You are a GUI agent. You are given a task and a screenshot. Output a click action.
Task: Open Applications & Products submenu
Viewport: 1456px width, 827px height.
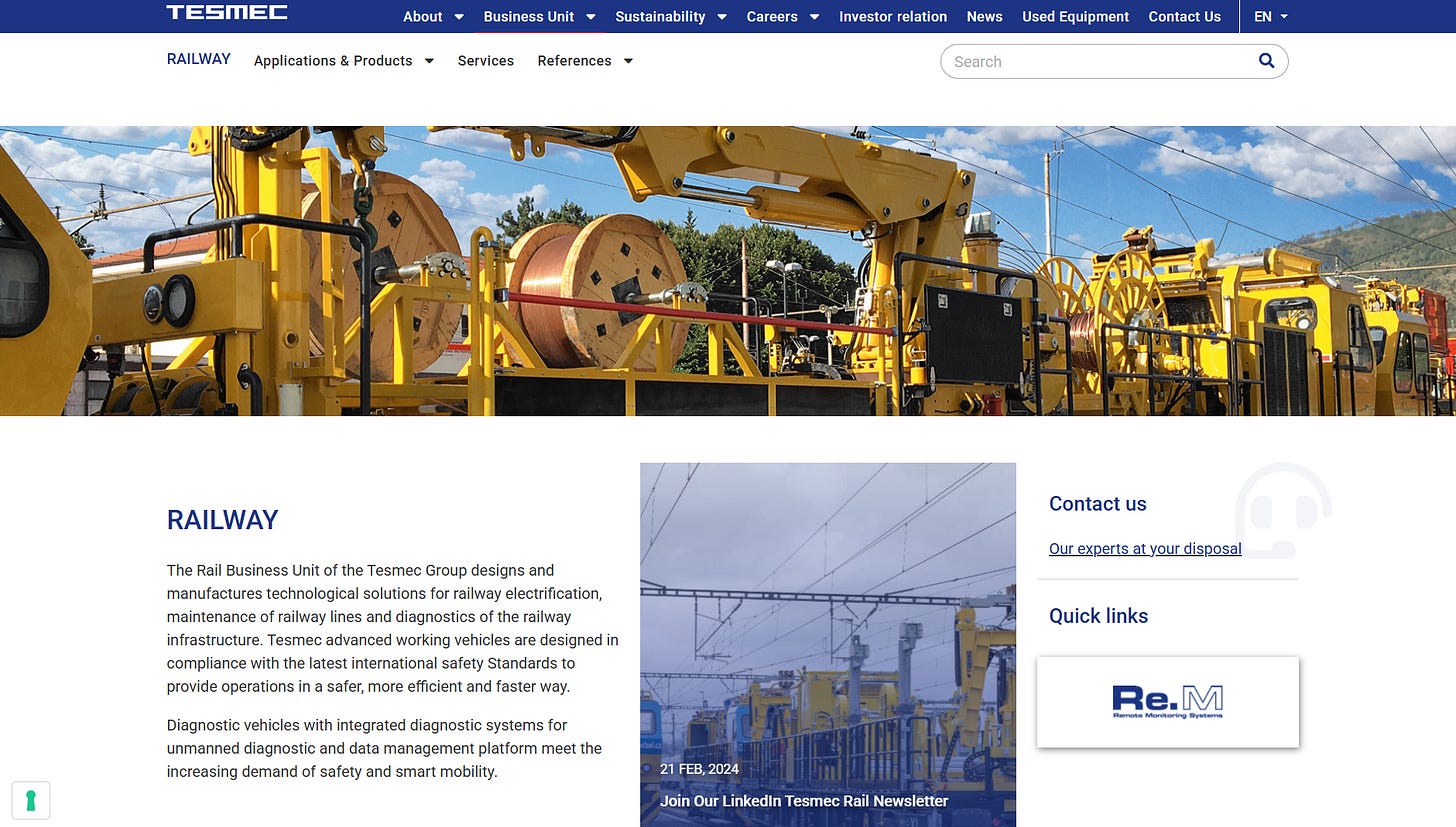[333, 61]
